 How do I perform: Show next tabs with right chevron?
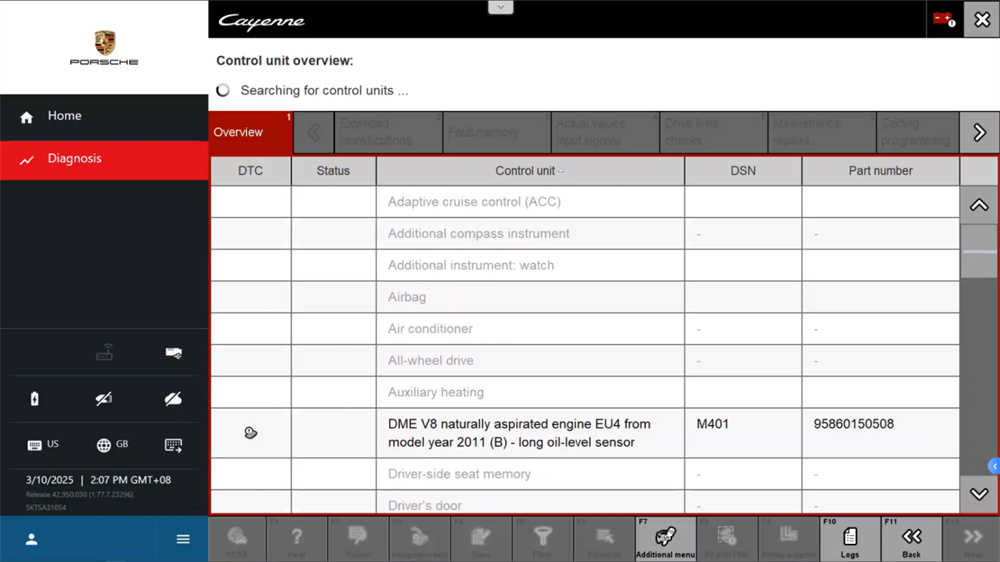(979, 132)
